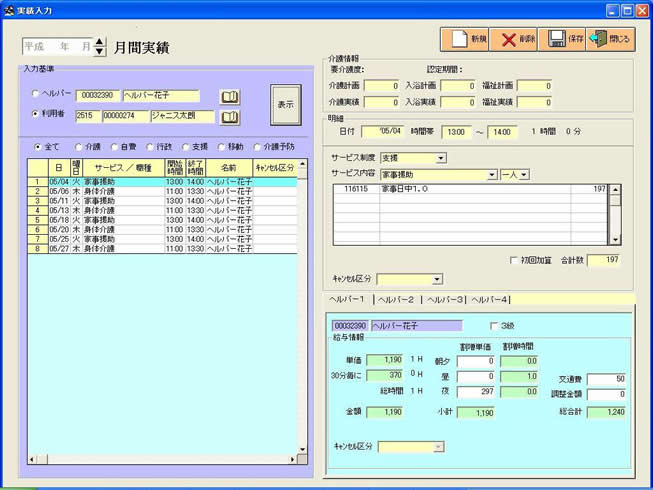
Task: Switch to the ヘルパー2 tab
Action: (x=396, y=299)
